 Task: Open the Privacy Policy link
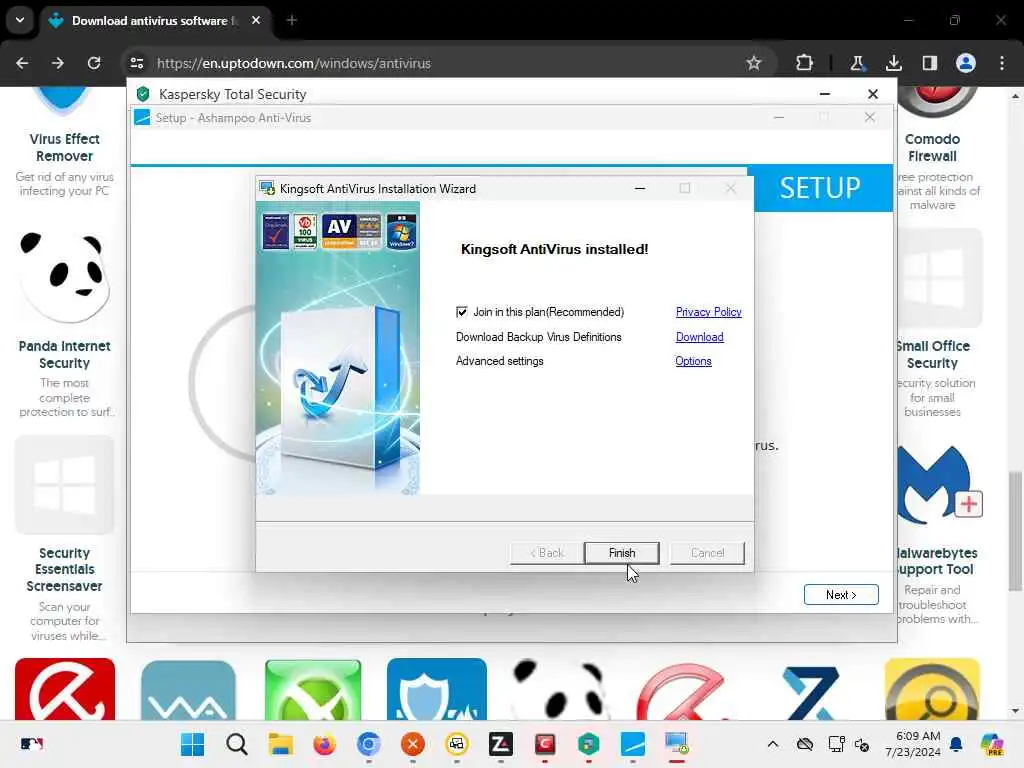709,312
